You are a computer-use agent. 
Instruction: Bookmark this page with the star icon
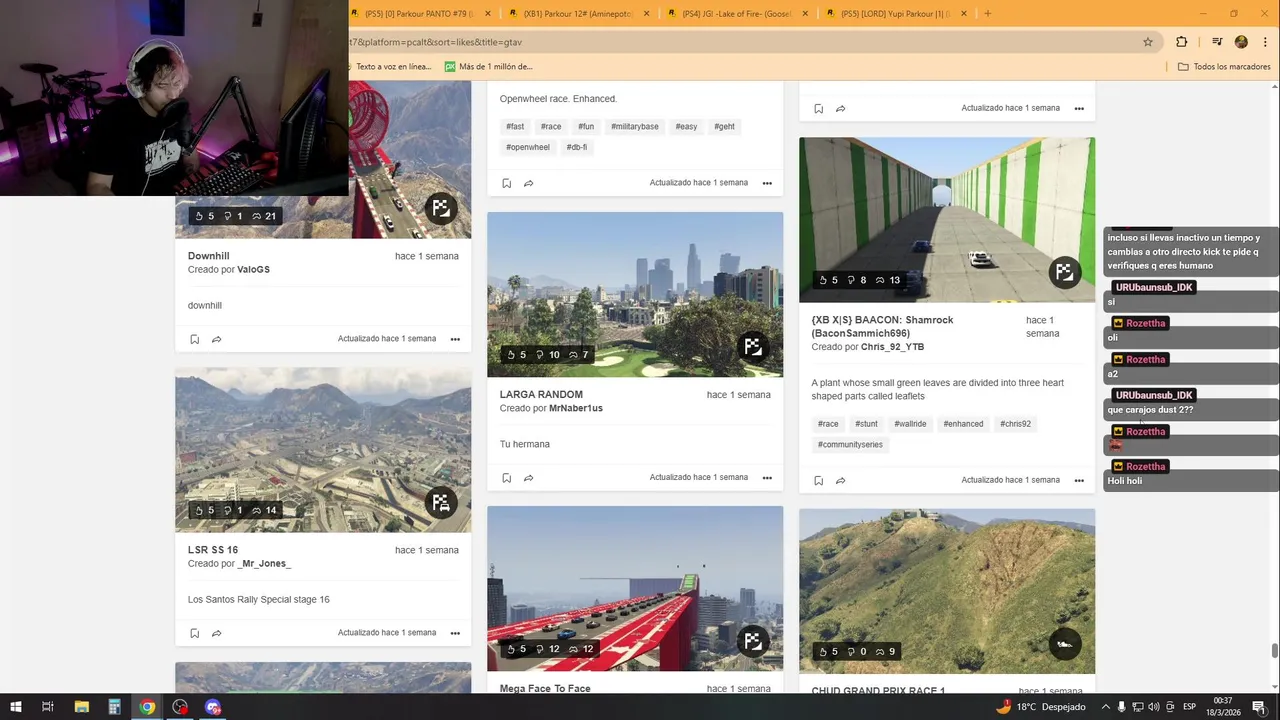pos(1148,42)
